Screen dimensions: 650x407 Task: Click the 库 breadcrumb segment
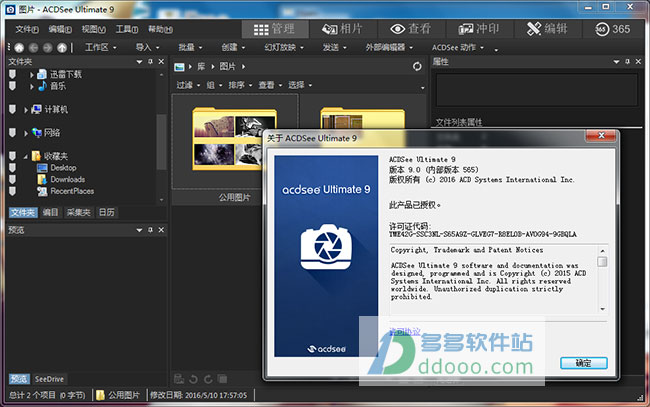click(x=201, y=66)
